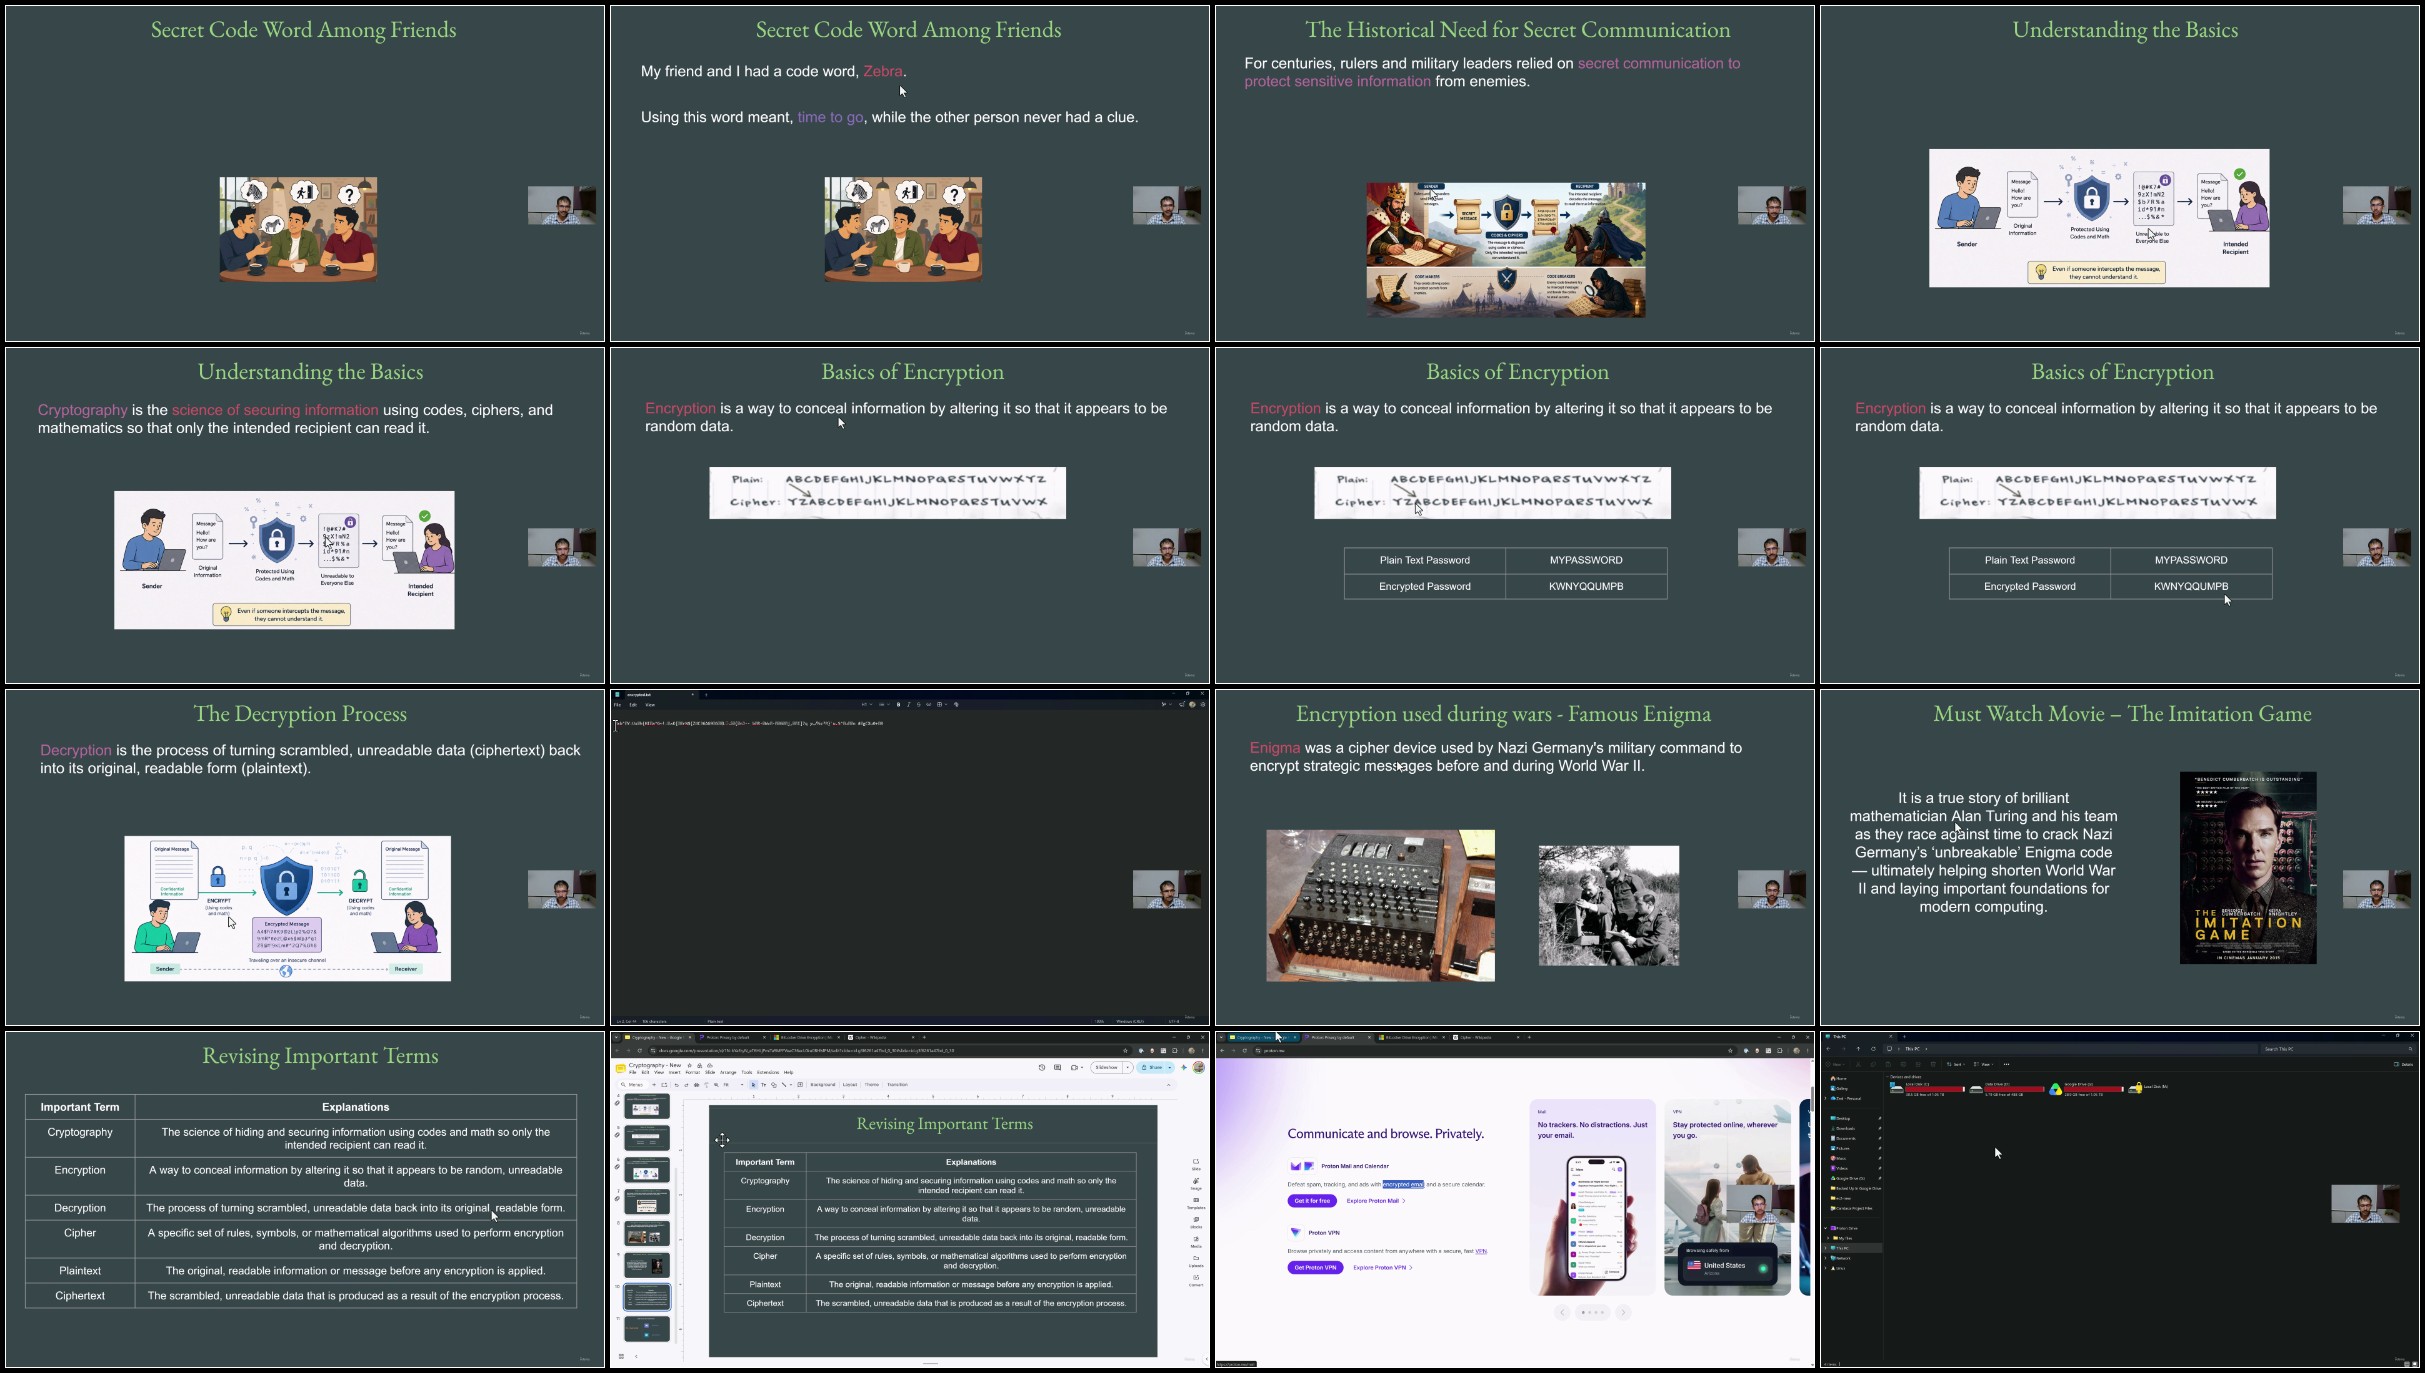
Task: Select the Imitation Game slide thumbnail in filmstrip
Action: click(x=647, y=1265)
